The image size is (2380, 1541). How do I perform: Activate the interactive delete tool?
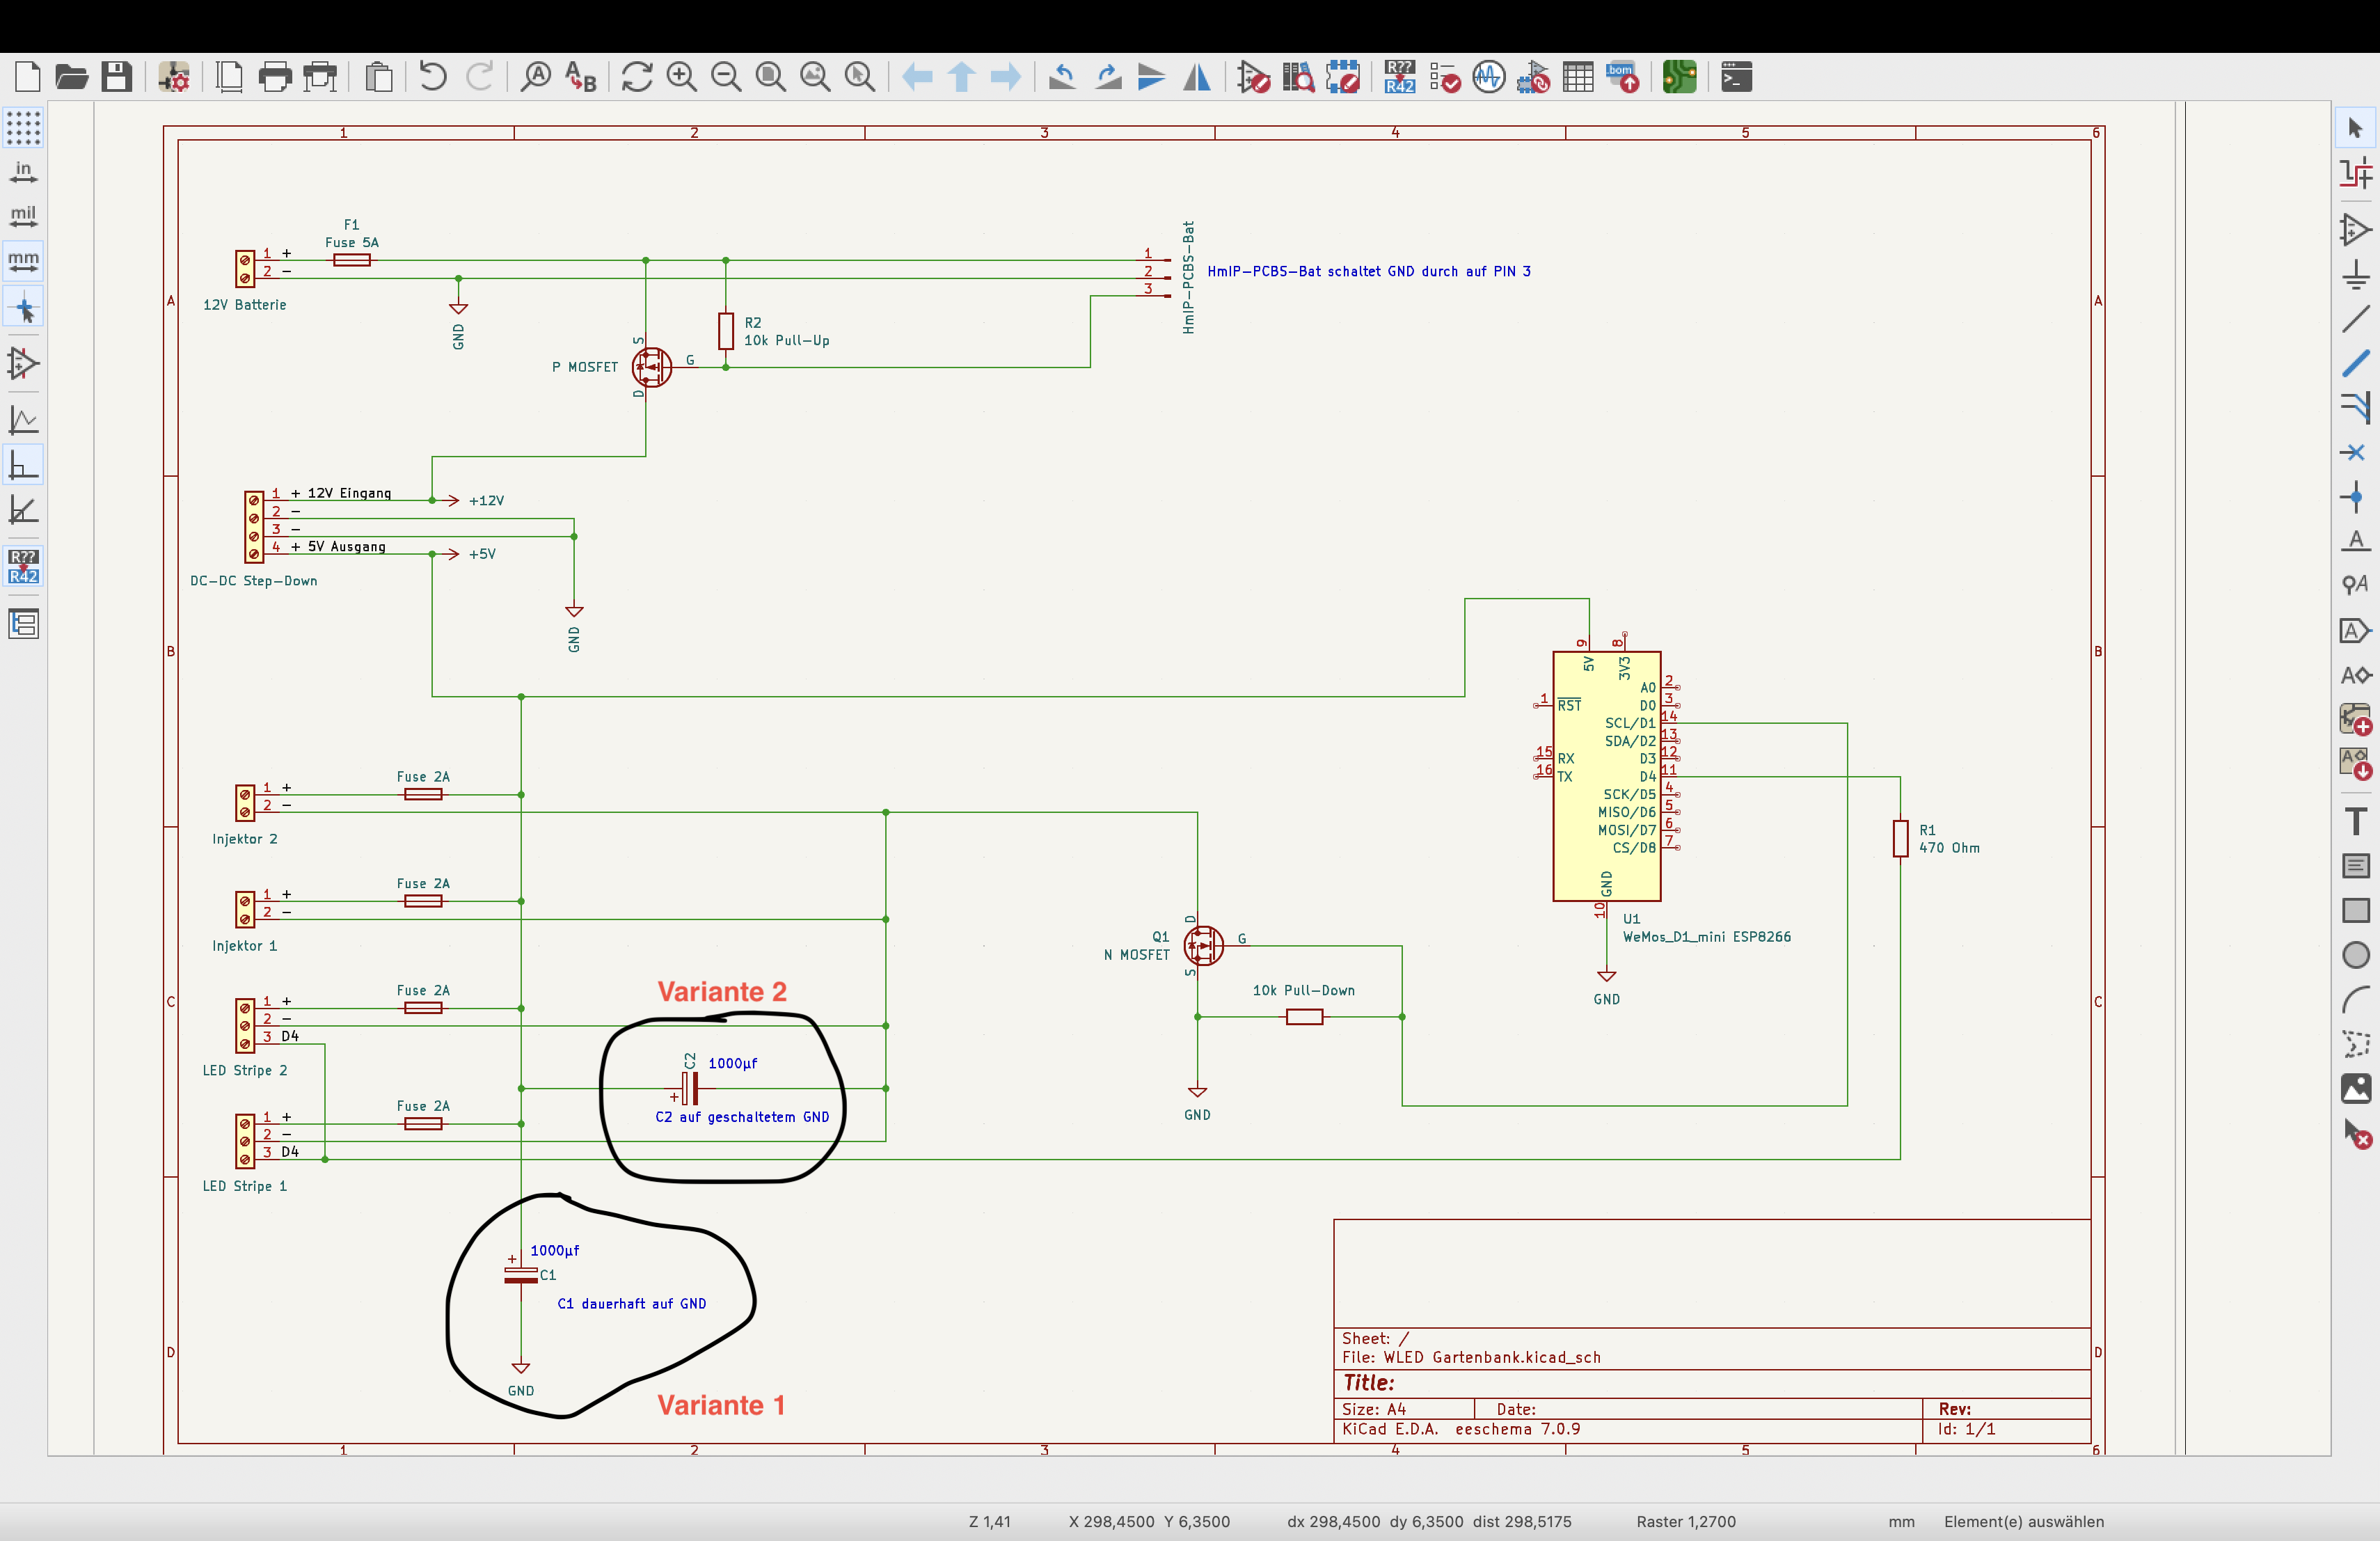[2355, 1133]
